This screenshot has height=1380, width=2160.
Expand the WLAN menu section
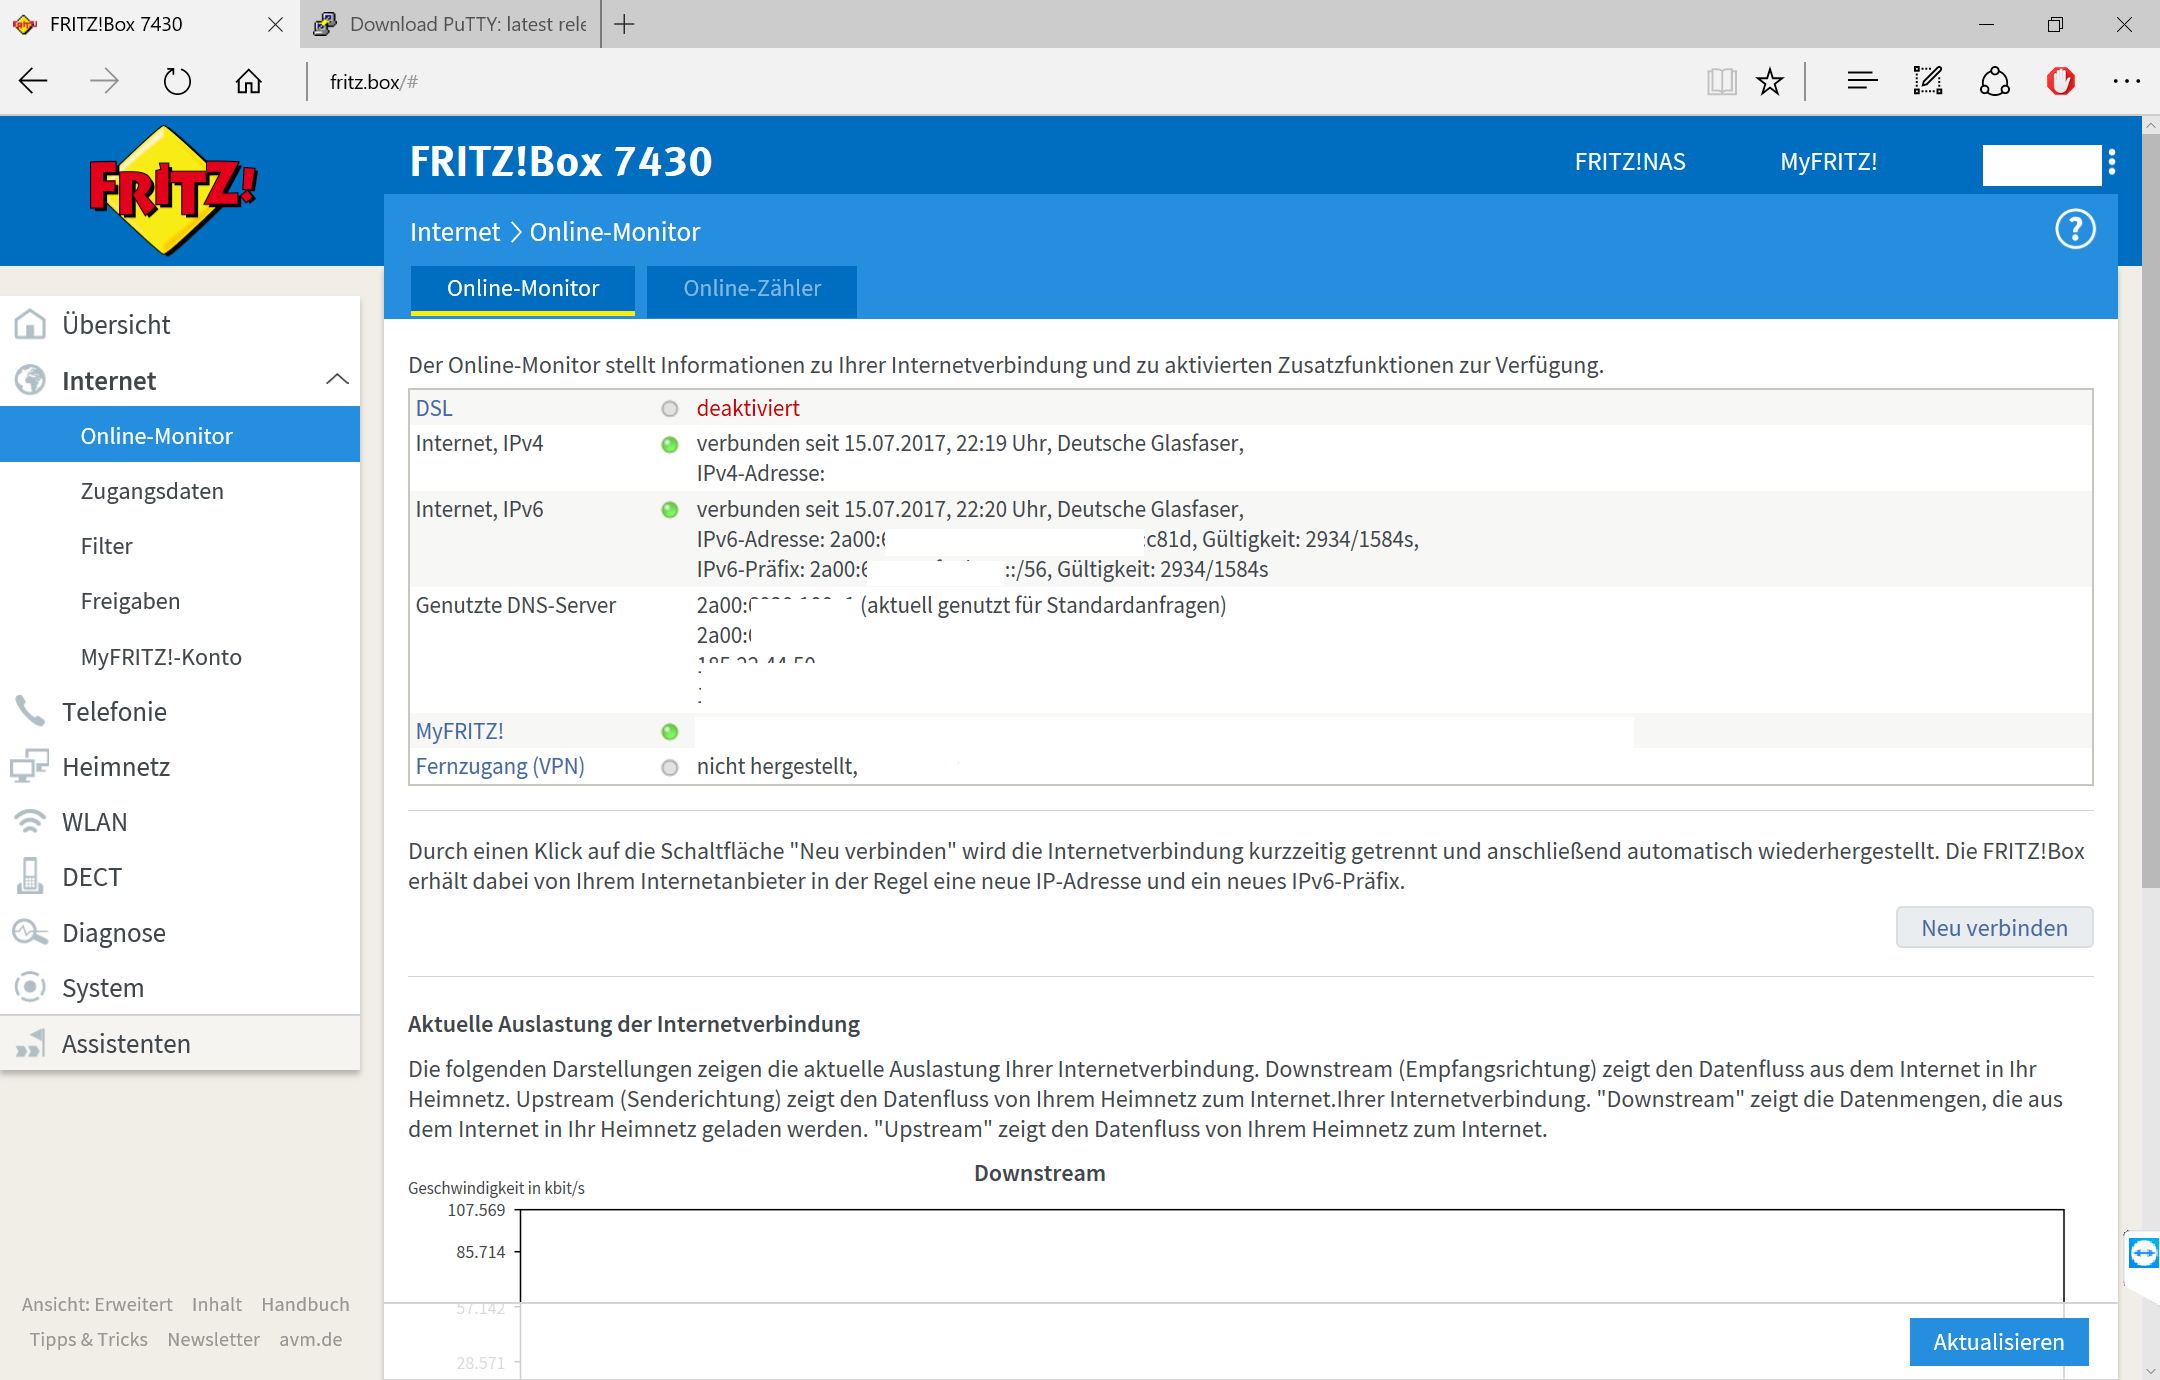point(94,822)
